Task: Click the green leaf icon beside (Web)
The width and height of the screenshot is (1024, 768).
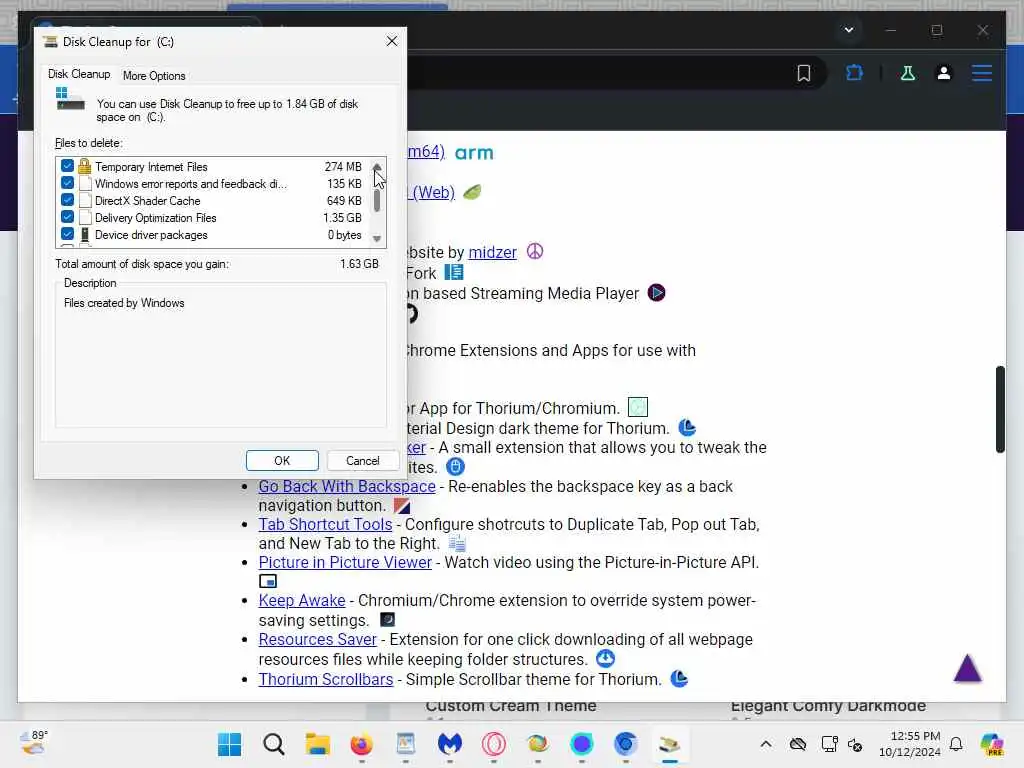Action: click(x=472, y=192)
